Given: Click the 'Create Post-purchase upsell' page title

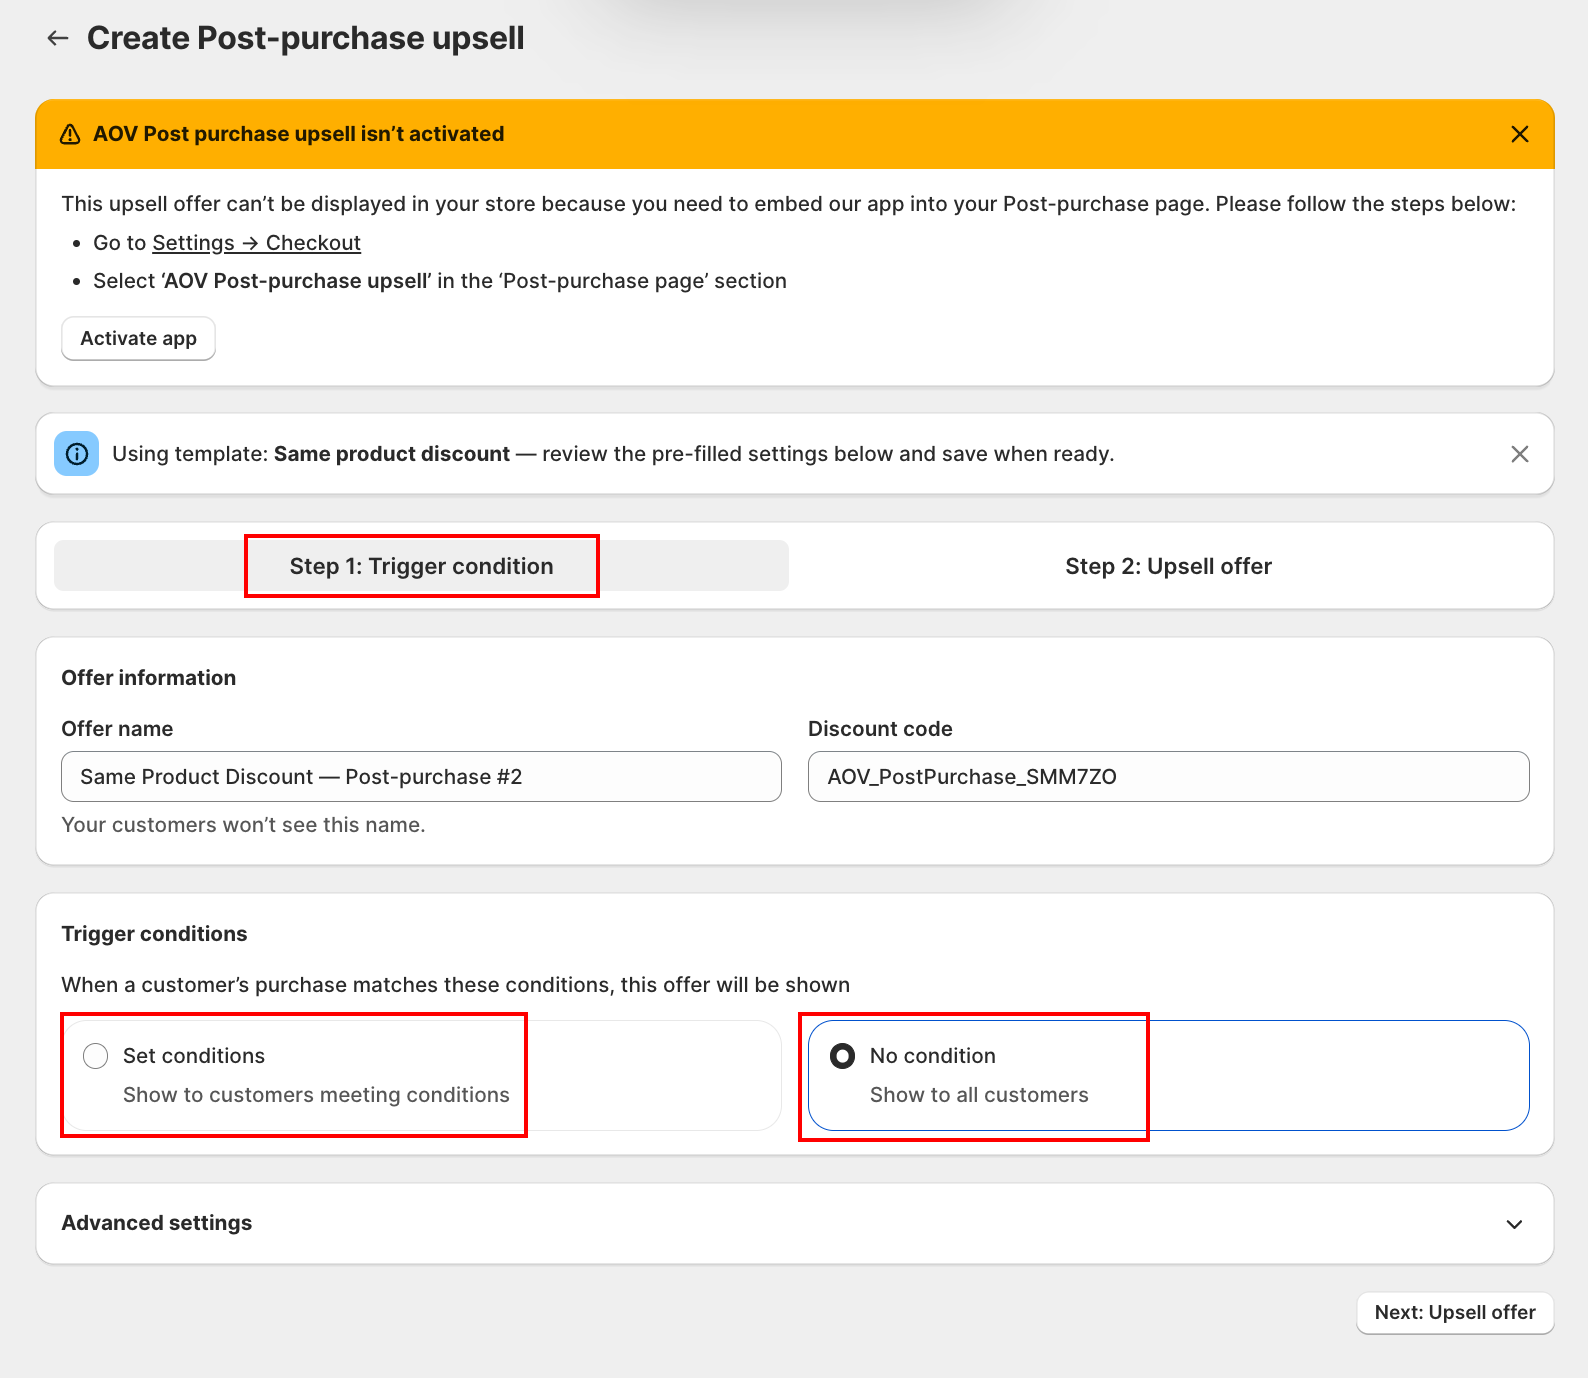Looking at the screenshot, I should click(306, 38).
